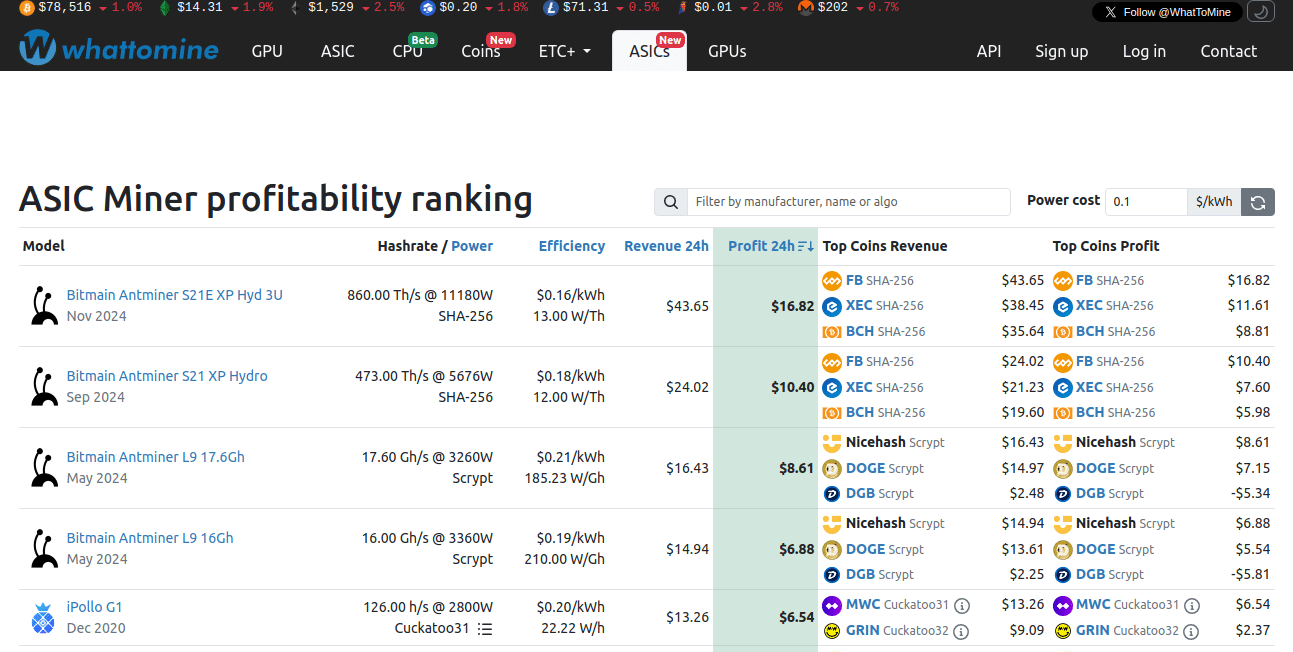Toggle dark mode with the moon icon

(x=1261, y=12)
